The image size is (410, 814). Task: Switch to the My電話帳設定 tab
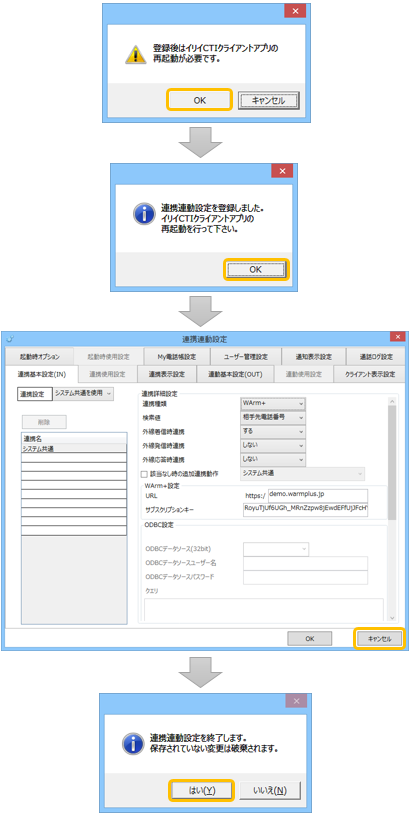pos(177,357)
